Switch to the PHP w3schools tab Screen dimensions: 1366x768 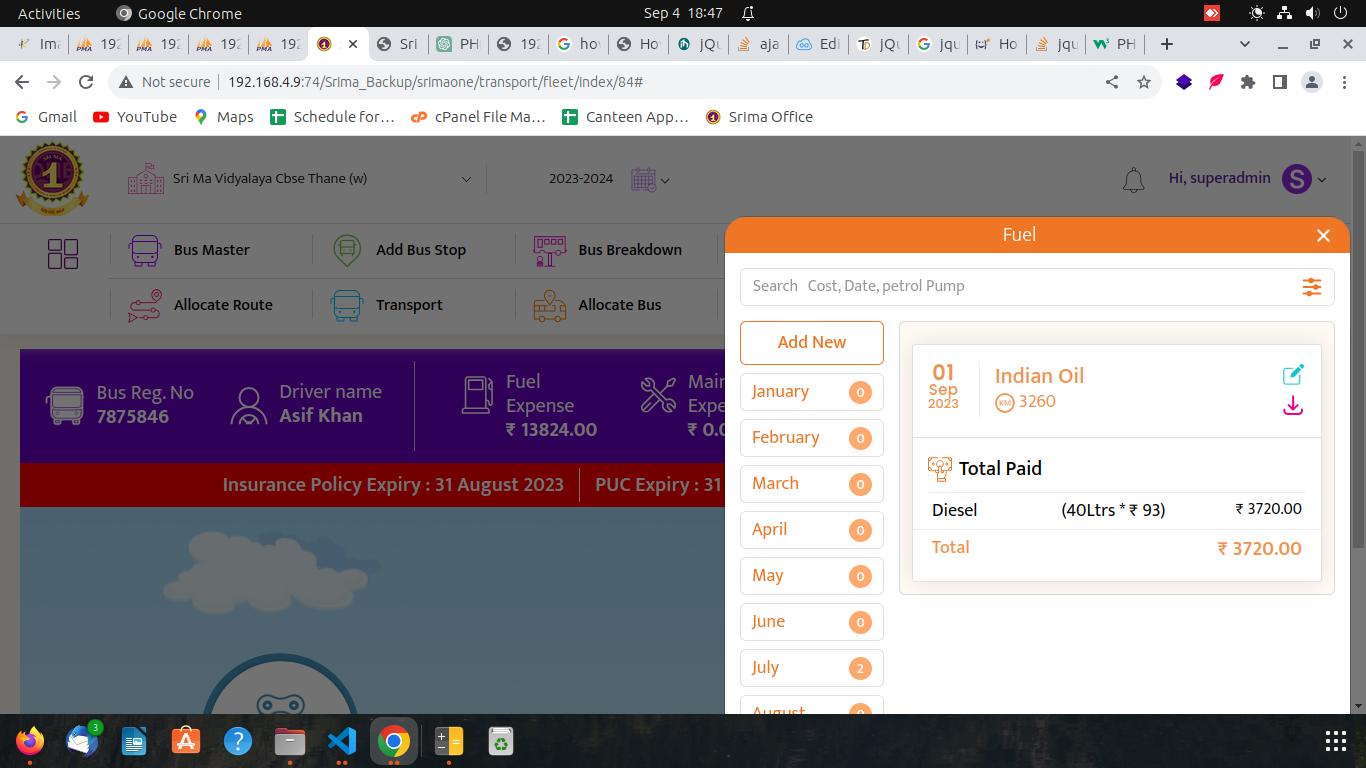click(1115, 44)
